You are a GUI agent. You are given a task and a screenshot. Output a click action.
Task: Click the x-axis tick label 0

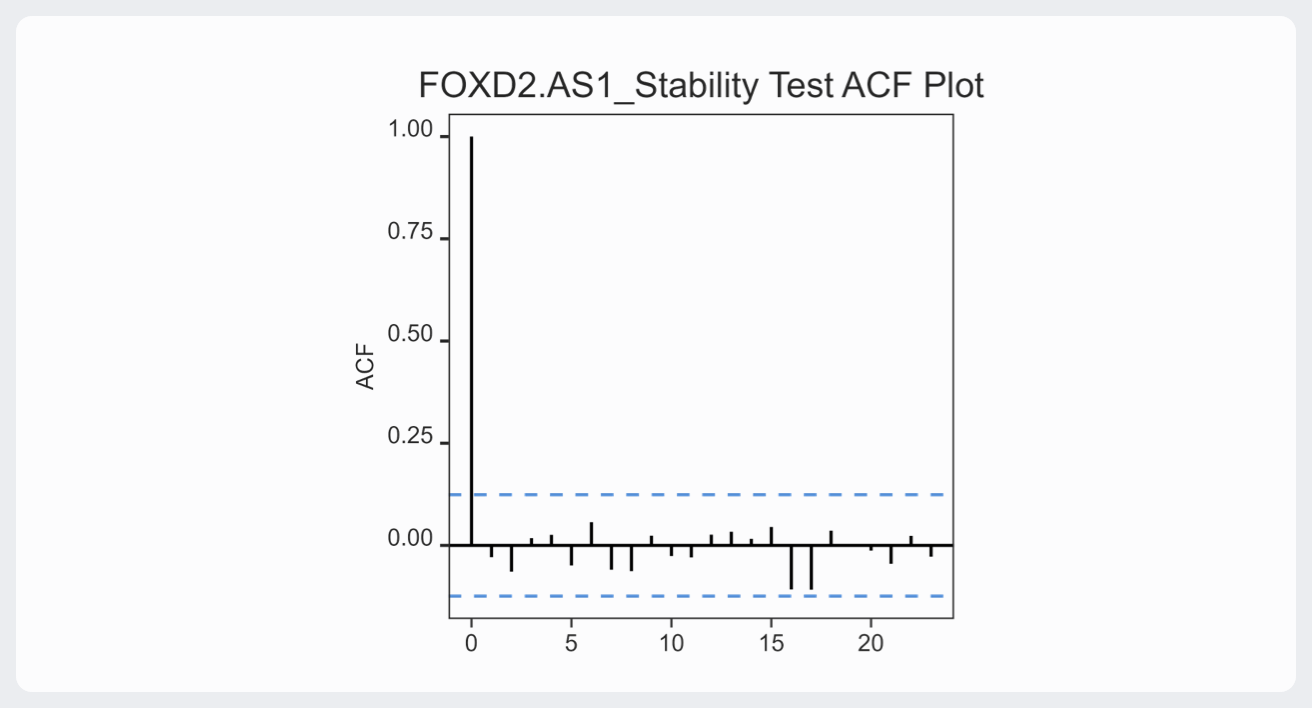point(471,644)
